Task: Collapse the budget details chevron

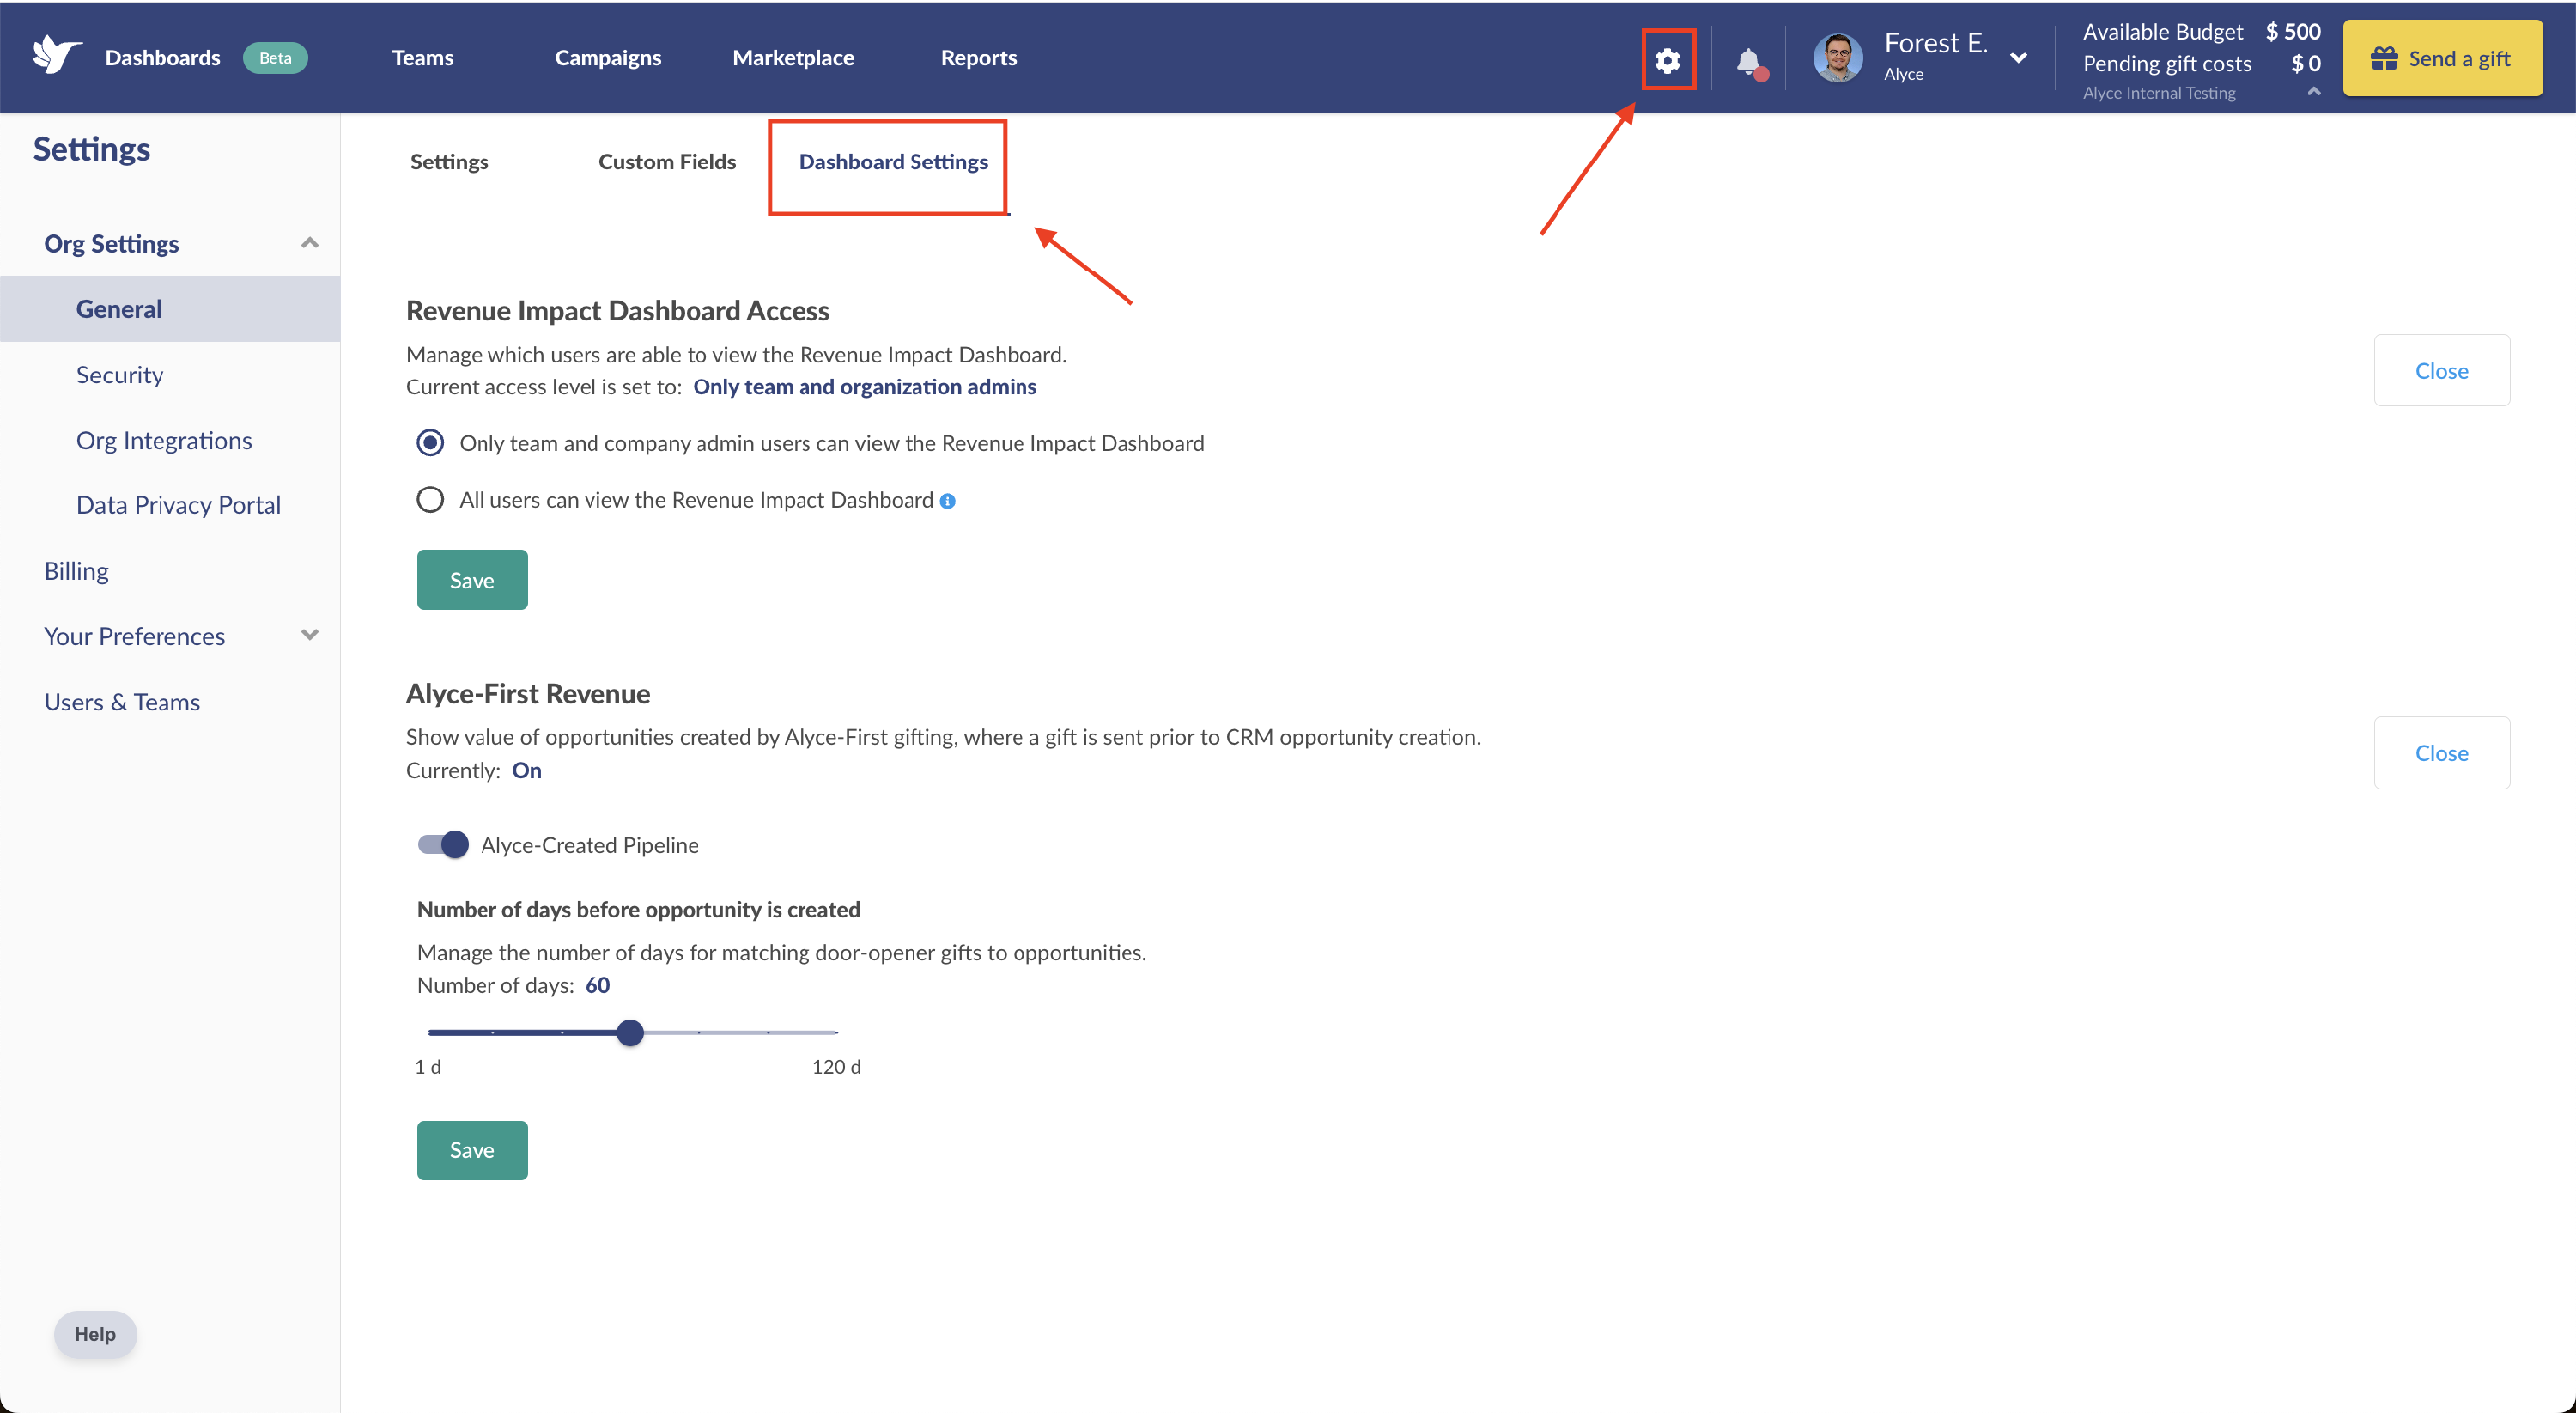Action: [x=2314, y=91]
